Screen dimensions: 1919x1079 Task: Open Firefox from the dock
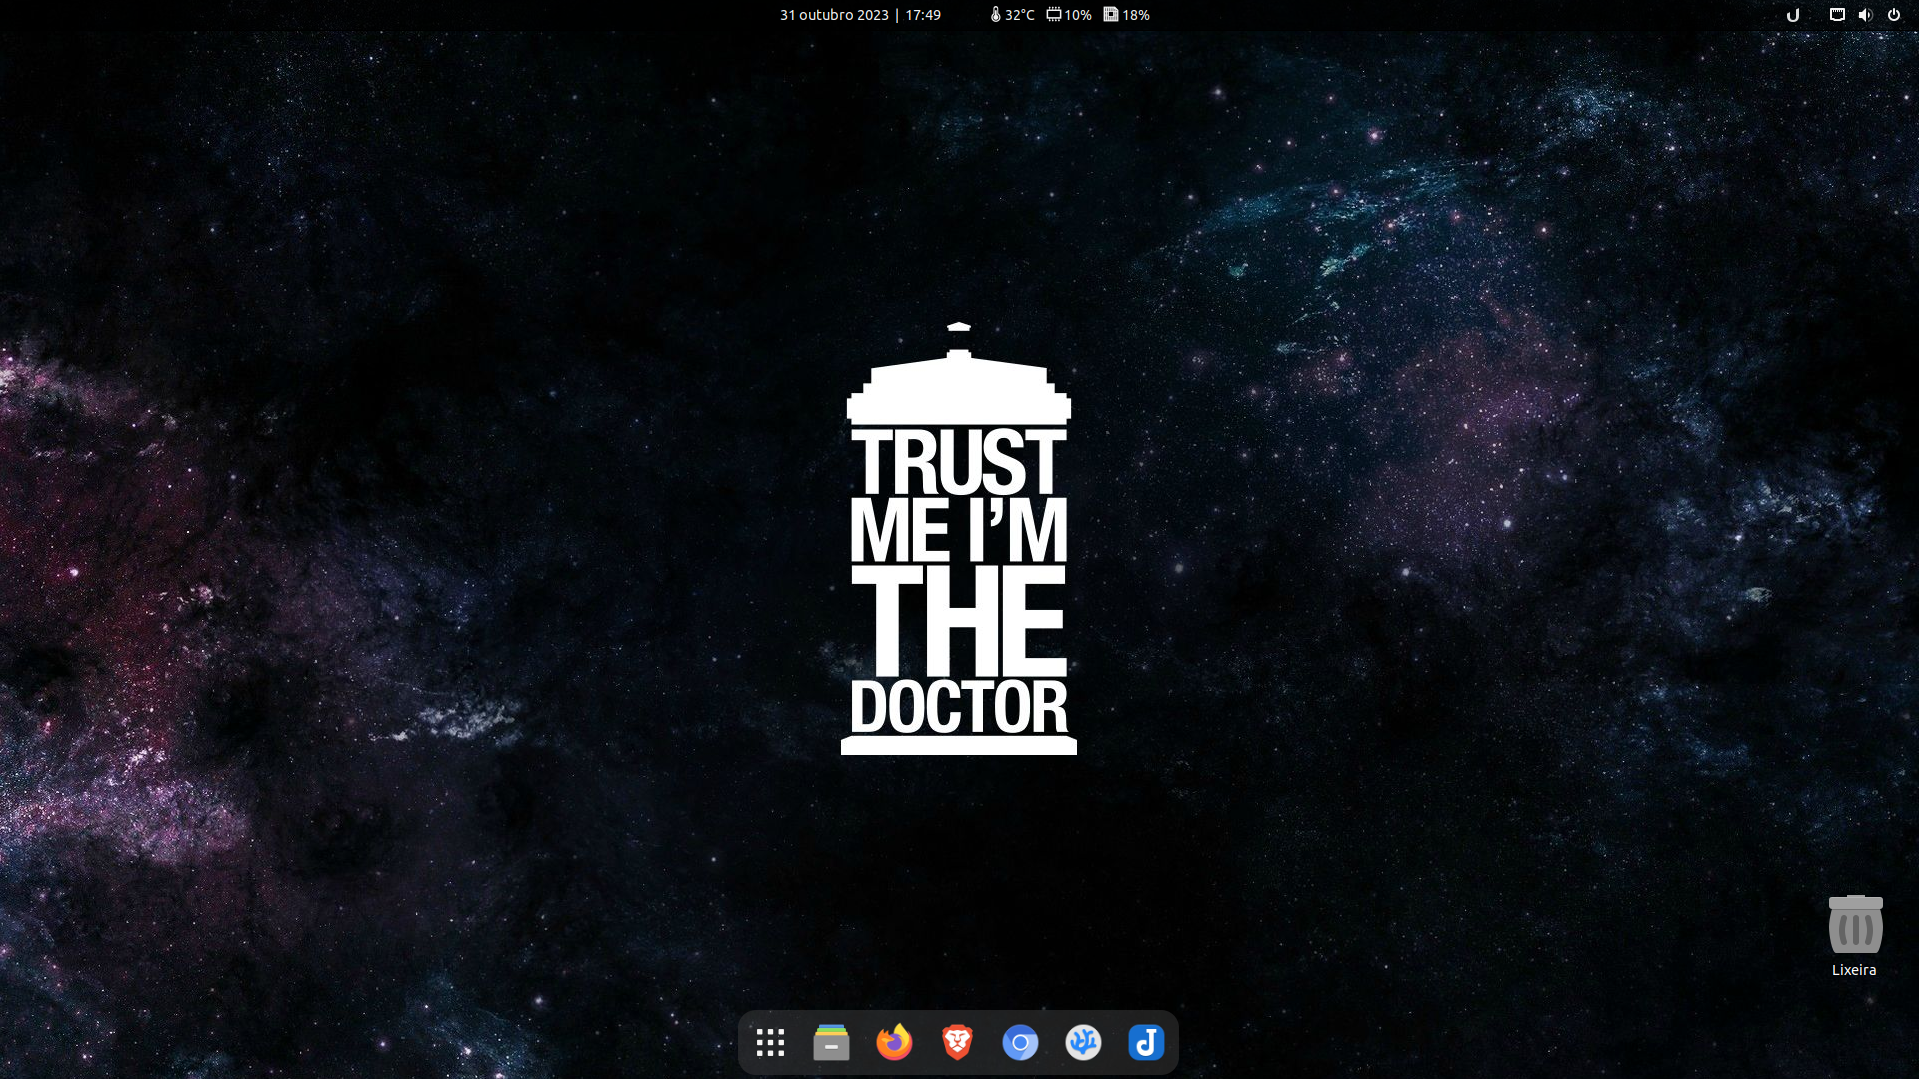tap(894, 1043)
